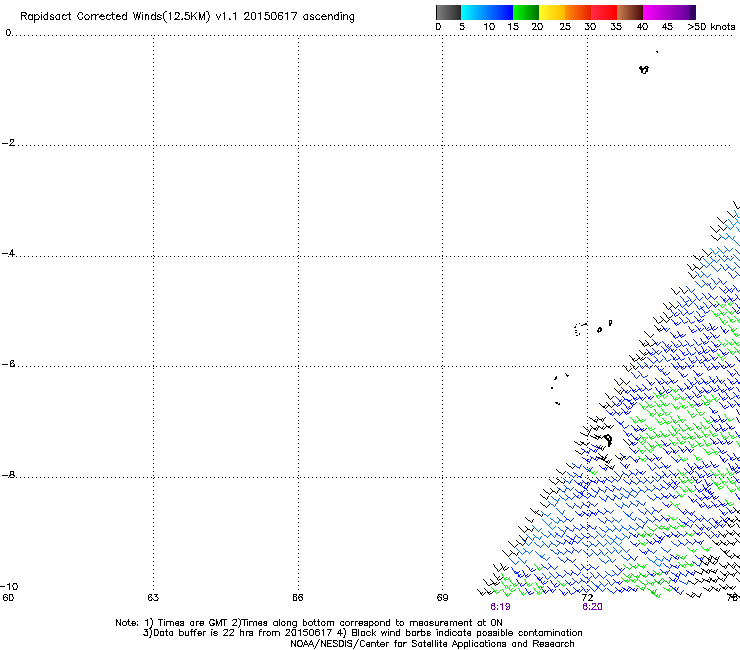Click the magenta 40-45 knots legend color

point(656,12)
